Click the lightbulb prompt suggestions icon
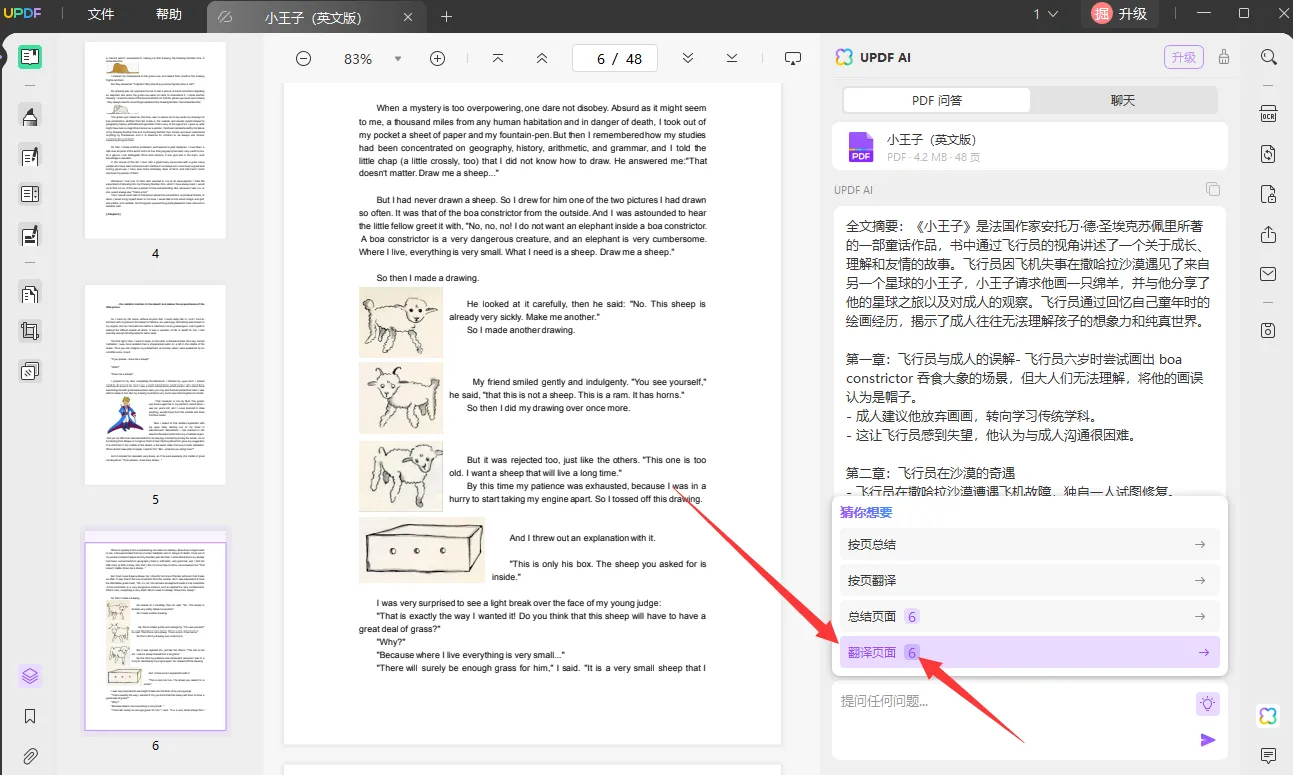The width and height of the screenshot is (1293, 775). point(1208,704)
